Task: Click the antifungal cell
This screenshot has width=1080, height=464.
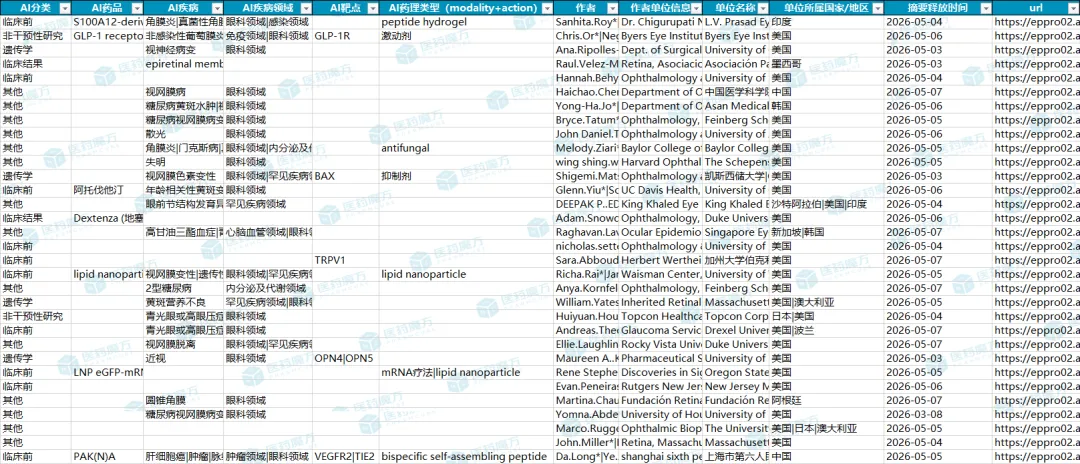Action: click(466, 148)
